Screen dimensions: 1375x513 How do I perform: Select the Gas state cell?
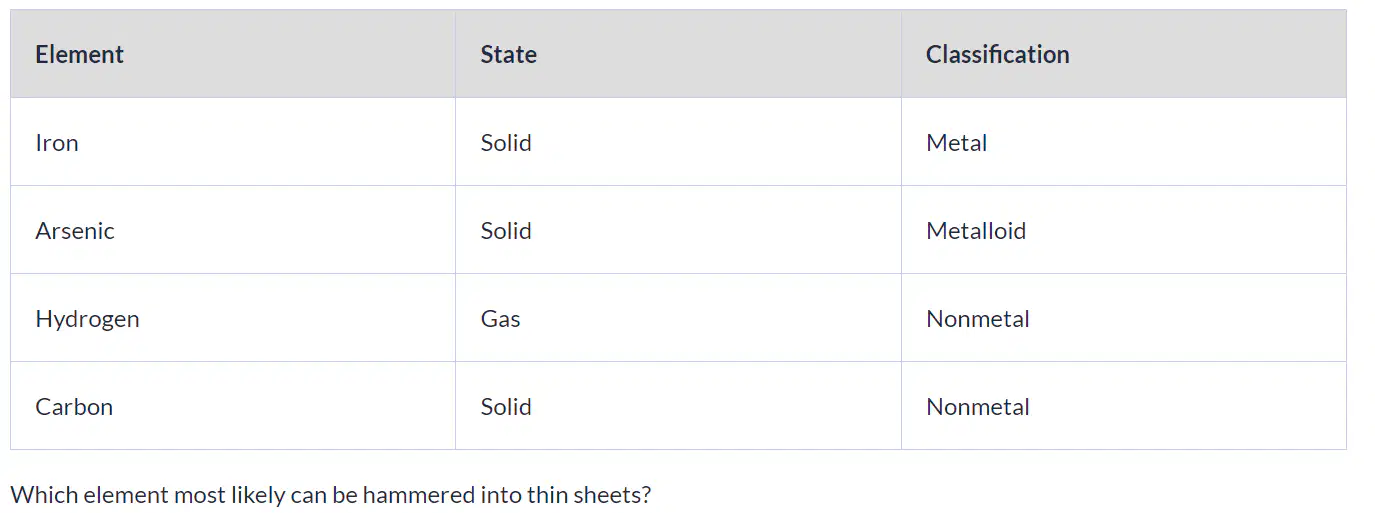pos(678,318)
